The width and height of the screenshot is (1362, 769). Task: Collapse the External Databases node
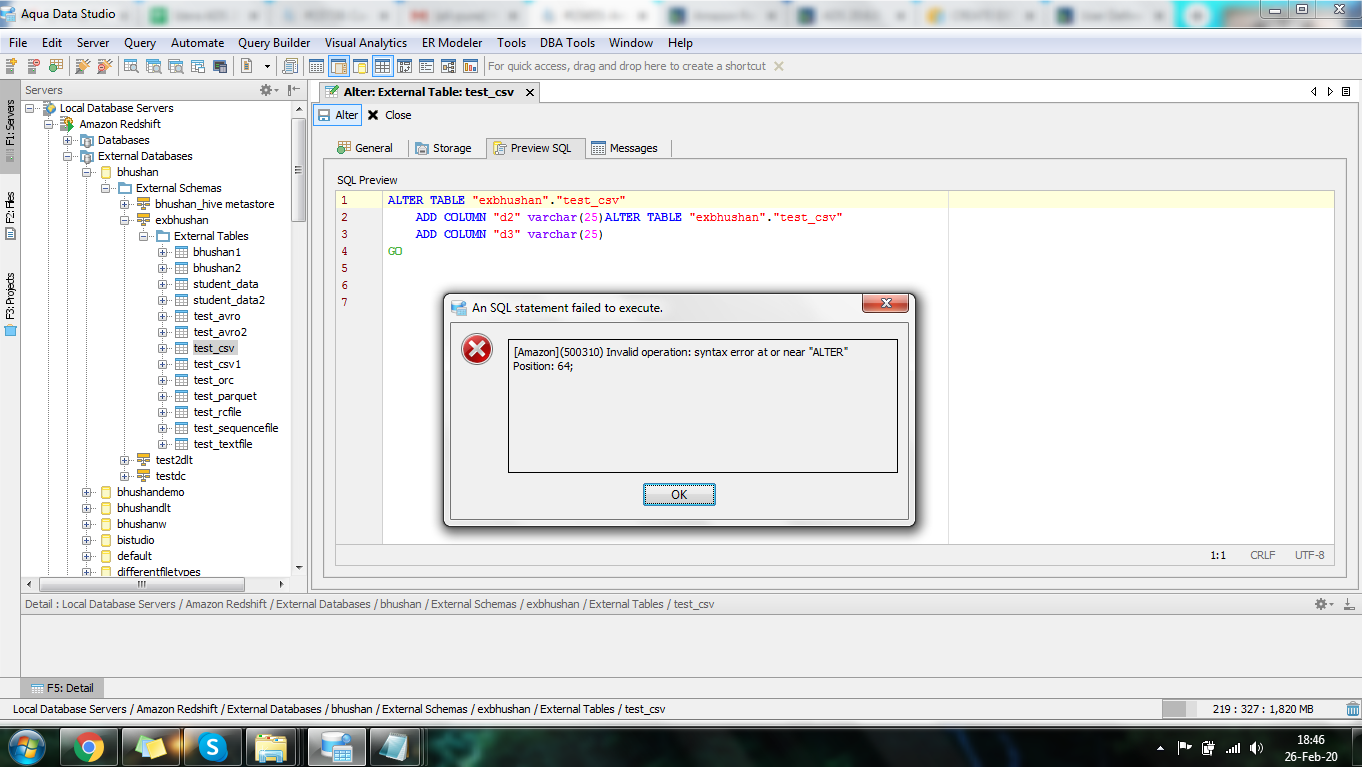(x=68, y=156)
